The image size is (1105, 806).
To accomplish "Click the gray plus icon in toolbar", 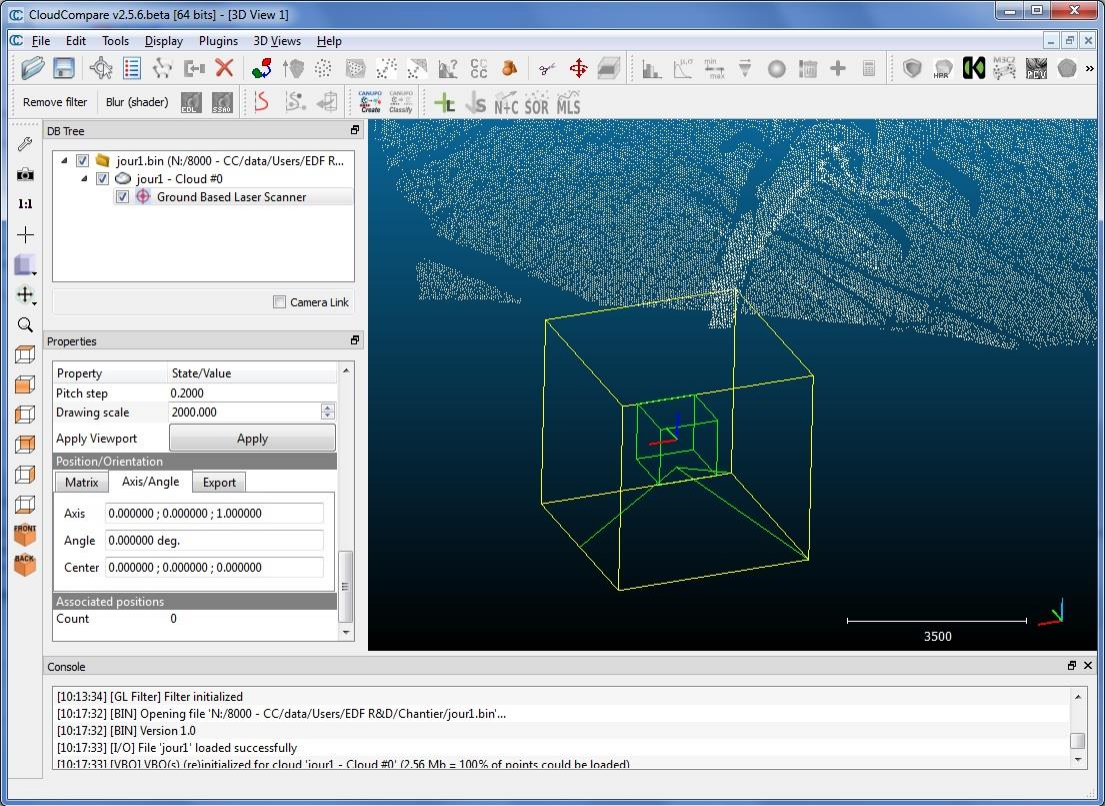I will pos(838,68).
